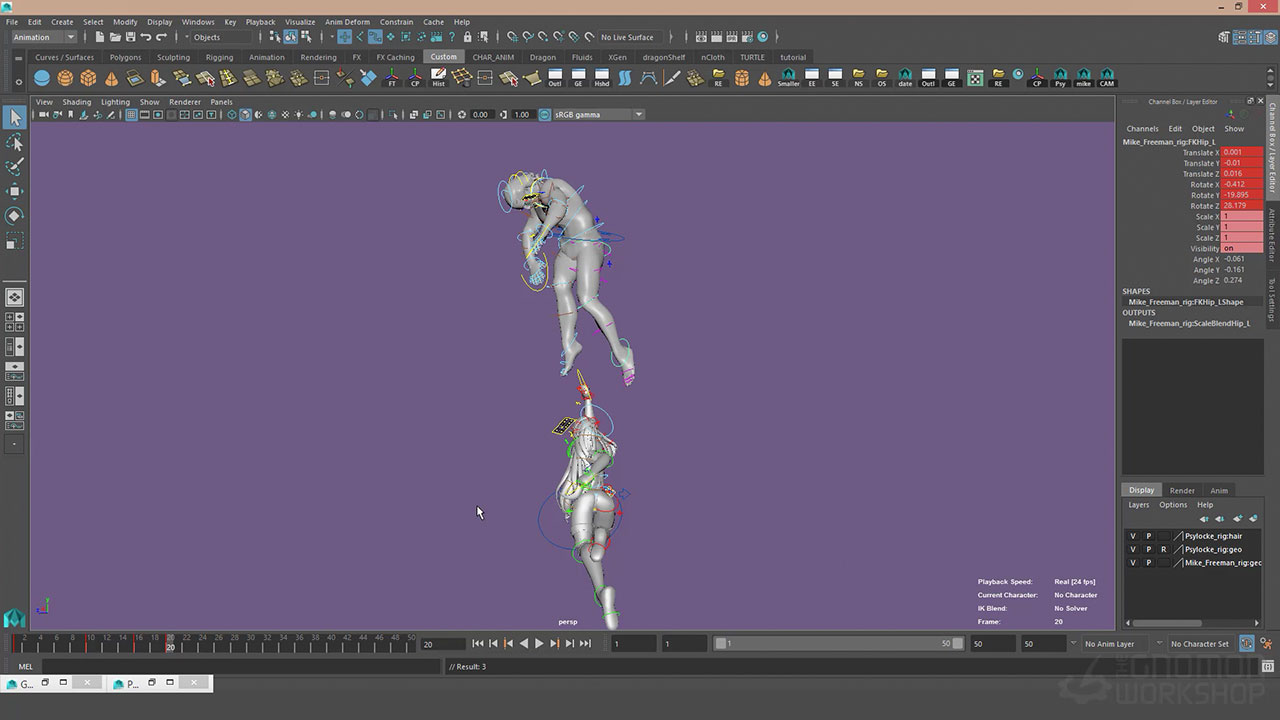The height and width of the screenshot is (720, 1280).
Task: Toggle reference mode on Psylocke_rig:geo layer
Action: (1163, 549)
